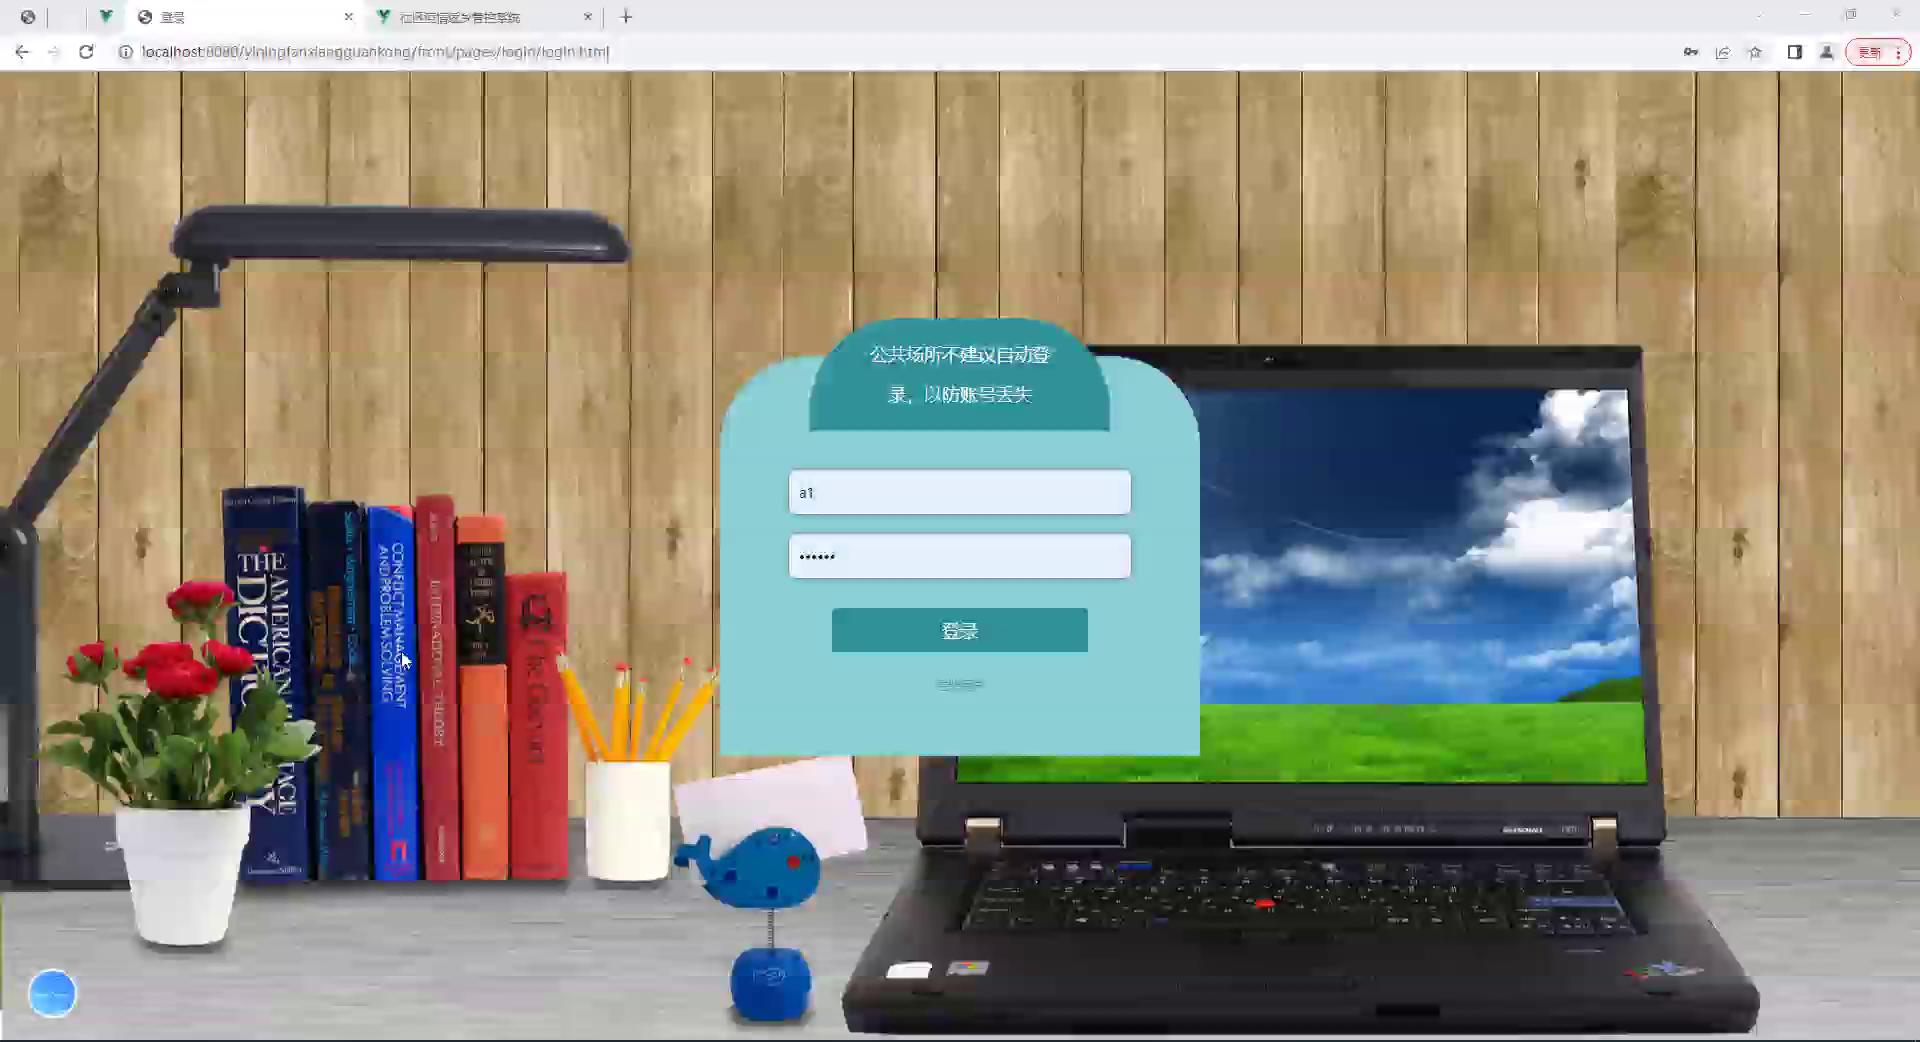Click the browser forward arrow
Screen dimensions: 1920x1042
54,52
